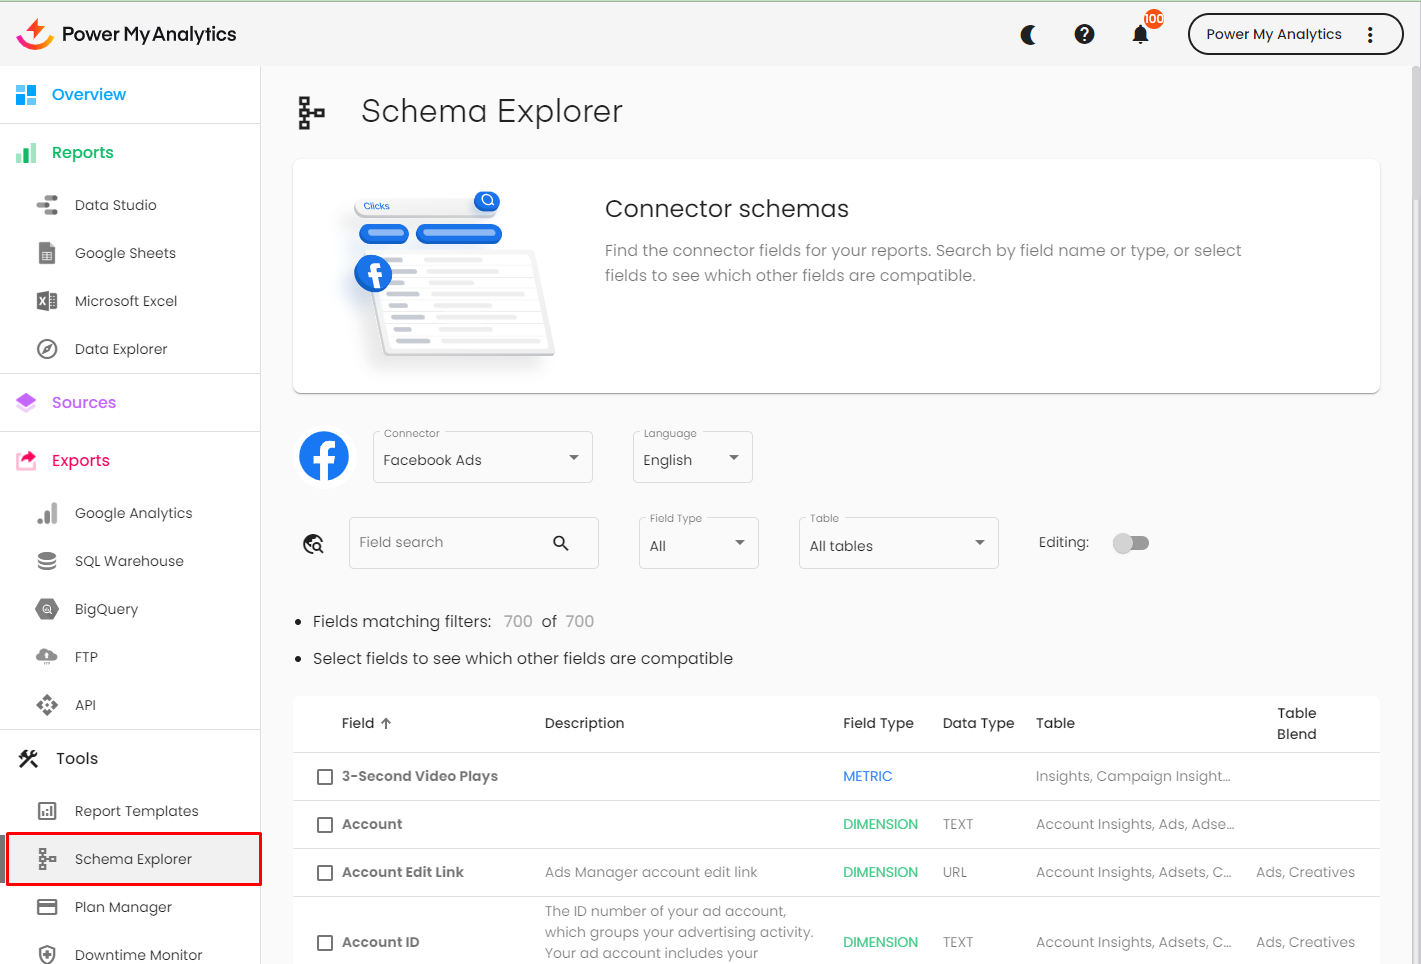Click the three-dot account menu icon
This screenshot has width=1421, height=964.
coord(1370,35)
